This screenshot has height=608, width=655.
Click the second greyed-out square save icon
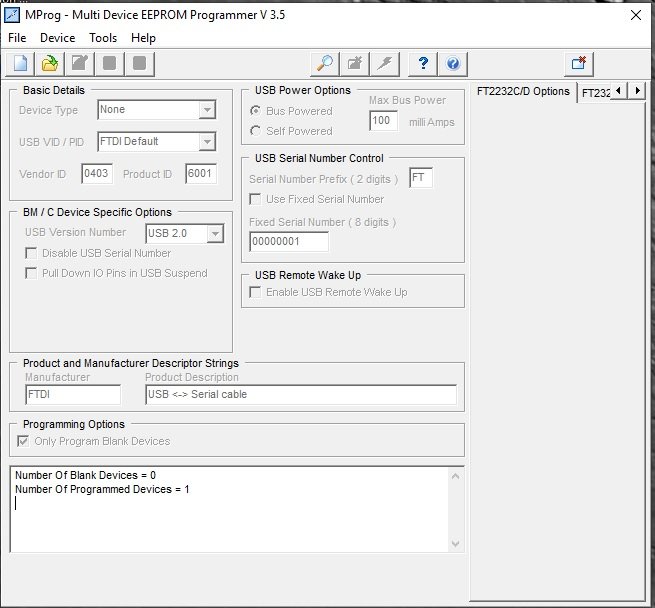[x=140, y=64]
